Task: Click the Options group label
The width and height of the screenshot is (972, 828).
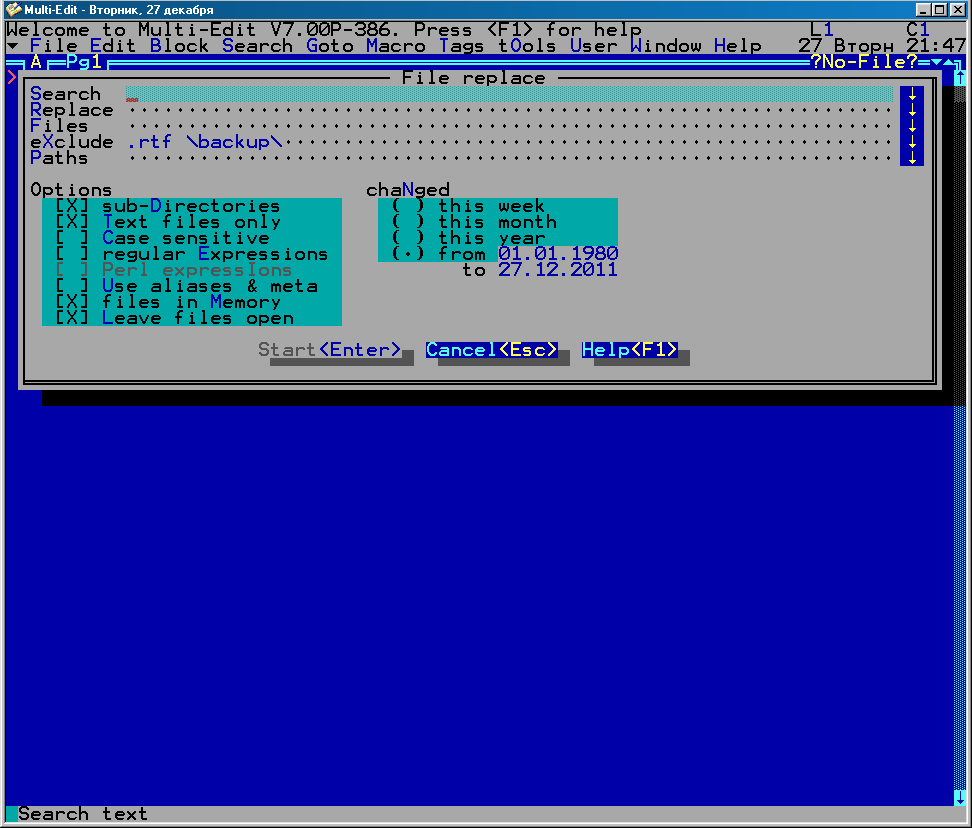Action: pyautogui.click(x=71, y=190)
